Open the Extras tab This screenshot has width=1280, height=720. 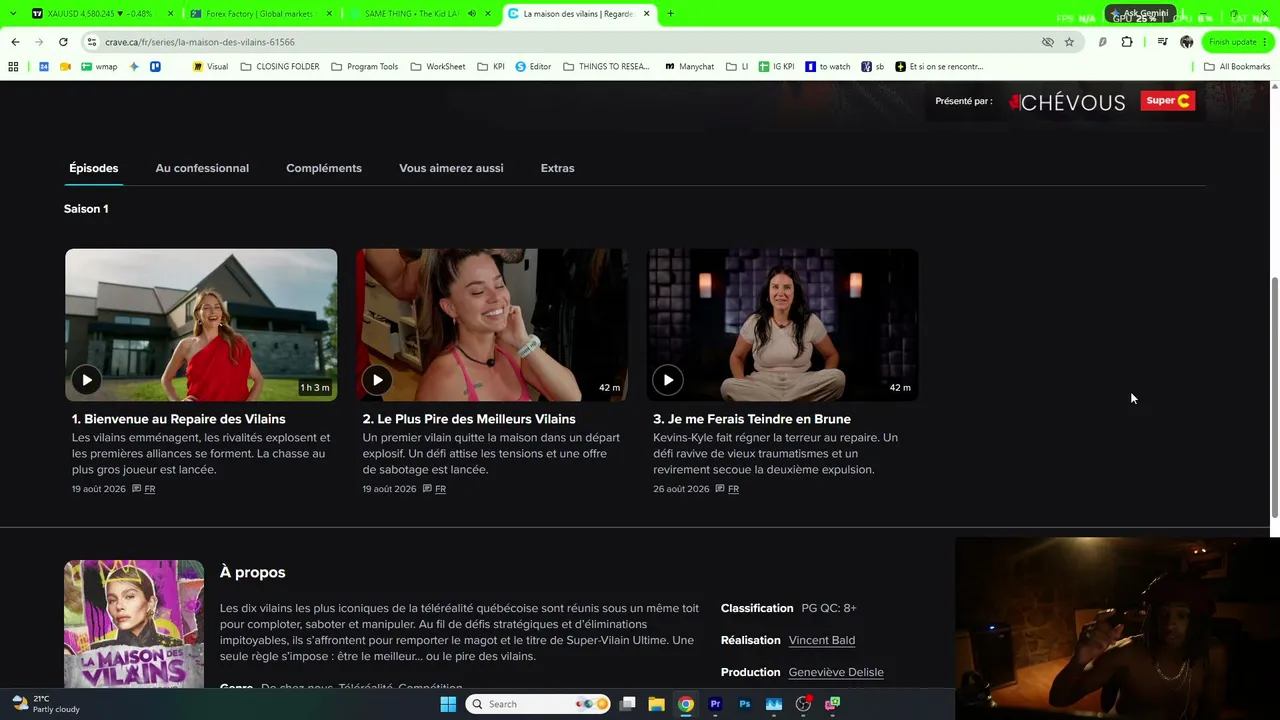[x=557, y=168]
